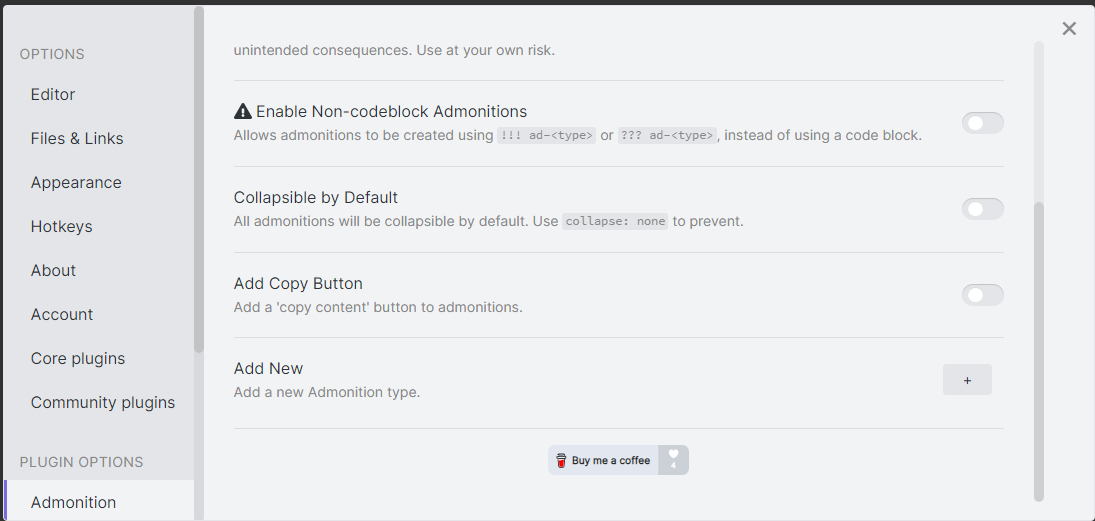The image size is (1095, 521).
Task: Click the sidebar vertical scrollbar thumb
Action: (199, 180)
